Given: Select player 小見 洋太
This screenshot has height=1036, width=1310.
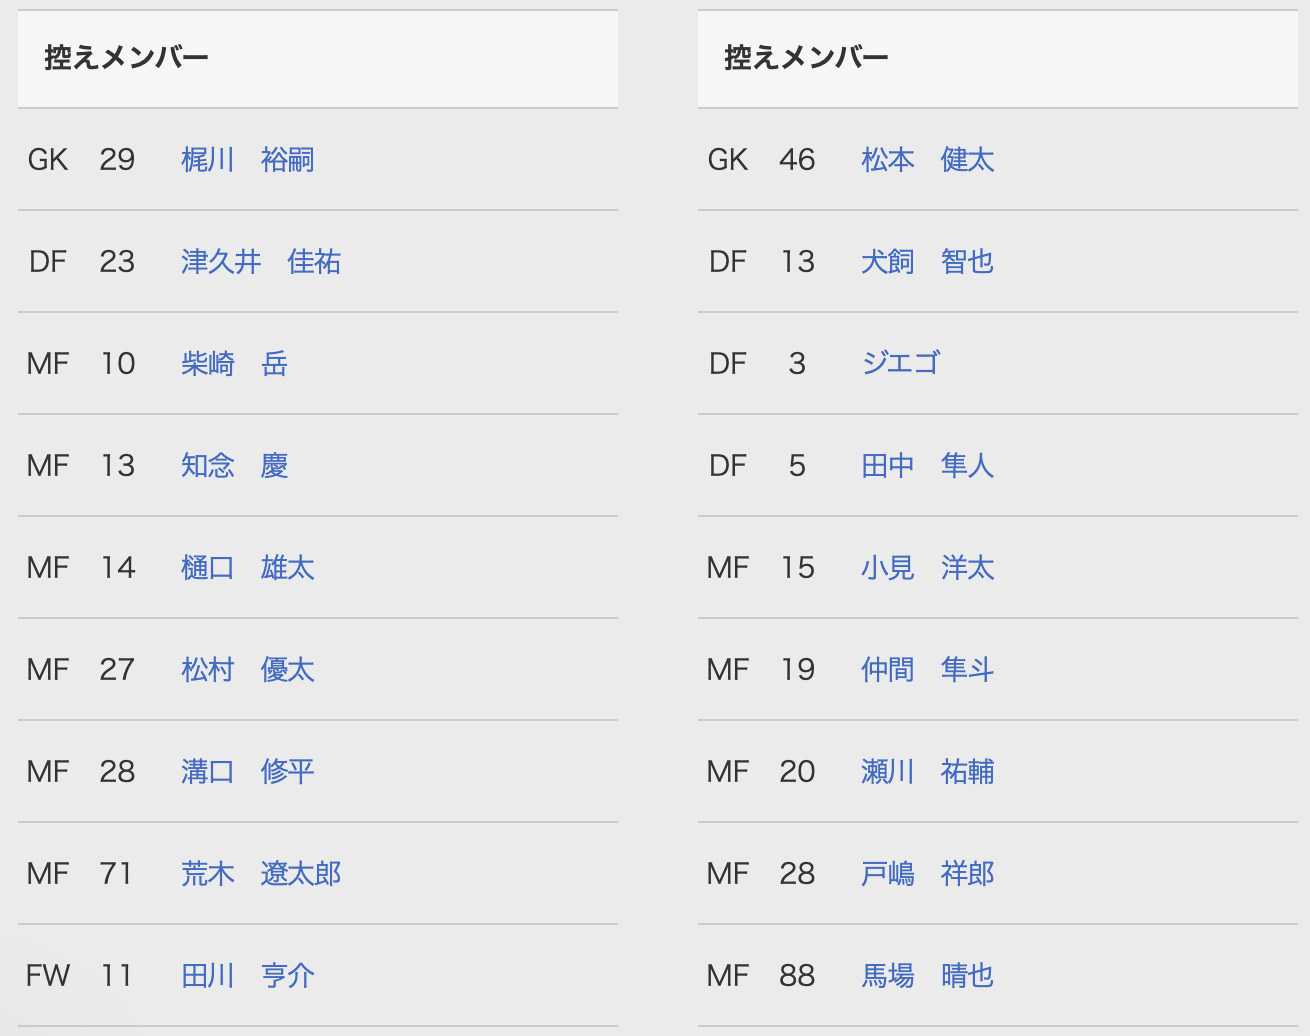Looking at the screenshot, I should click(928, 568).
